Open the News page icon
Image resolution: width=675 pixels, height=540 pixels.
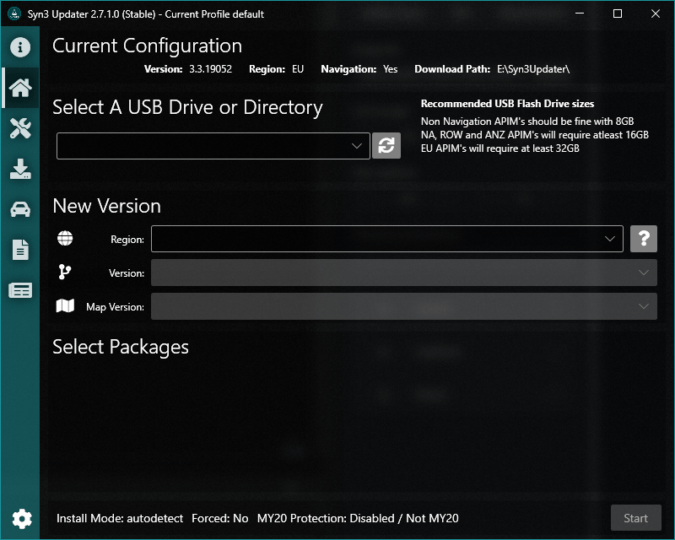click(20, 291)
